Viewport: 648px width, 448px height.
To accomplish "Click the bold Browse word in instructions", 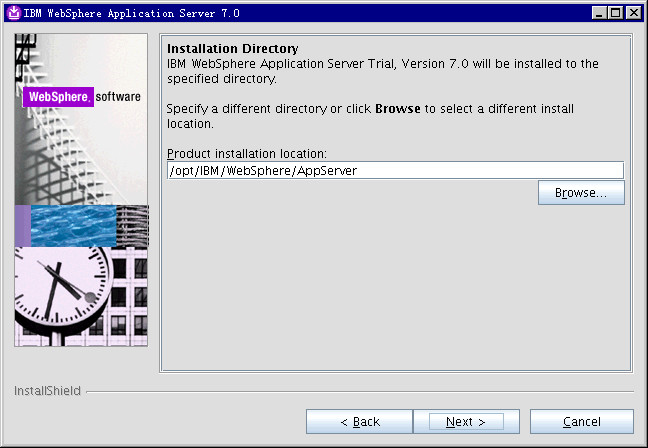I will click(x=397, y=108).
